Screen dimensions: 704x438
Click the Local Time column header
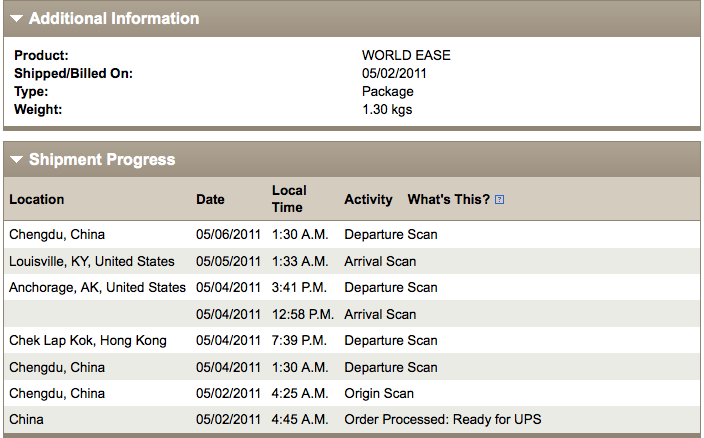289,199
